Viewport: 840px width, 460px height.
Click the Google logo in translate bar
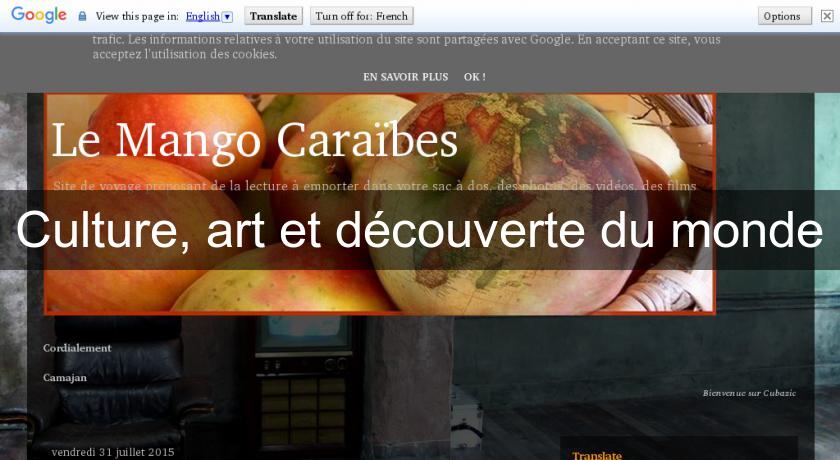(39, 15)
